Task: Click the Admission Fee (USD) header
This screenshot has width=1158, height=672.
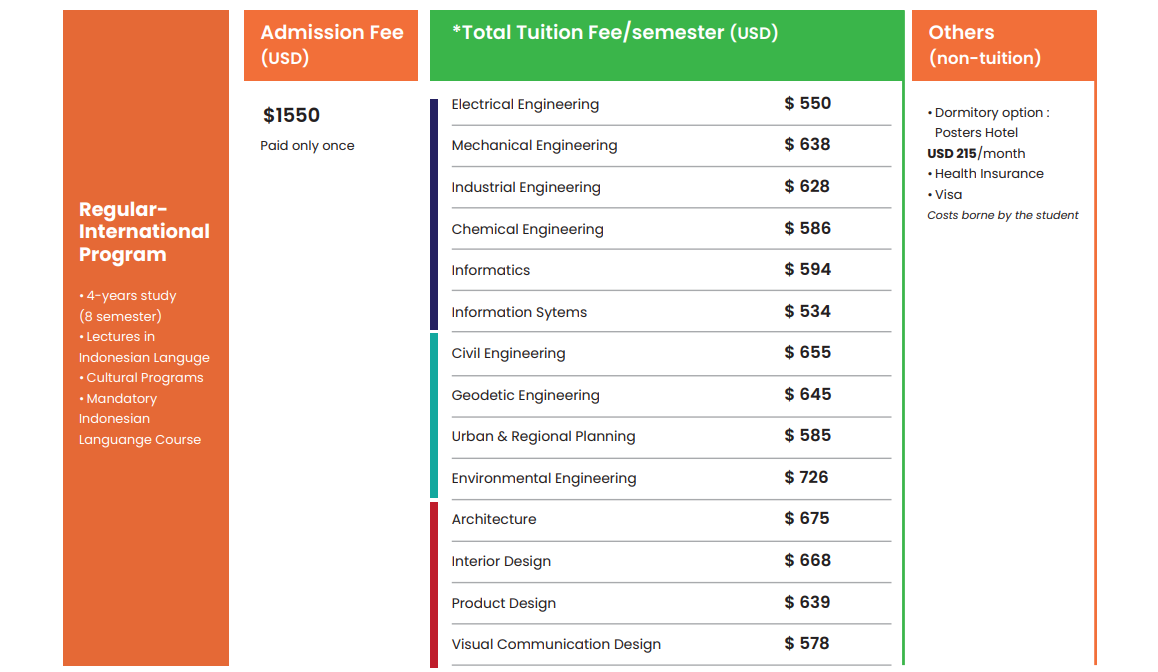Action: point(331,45)
